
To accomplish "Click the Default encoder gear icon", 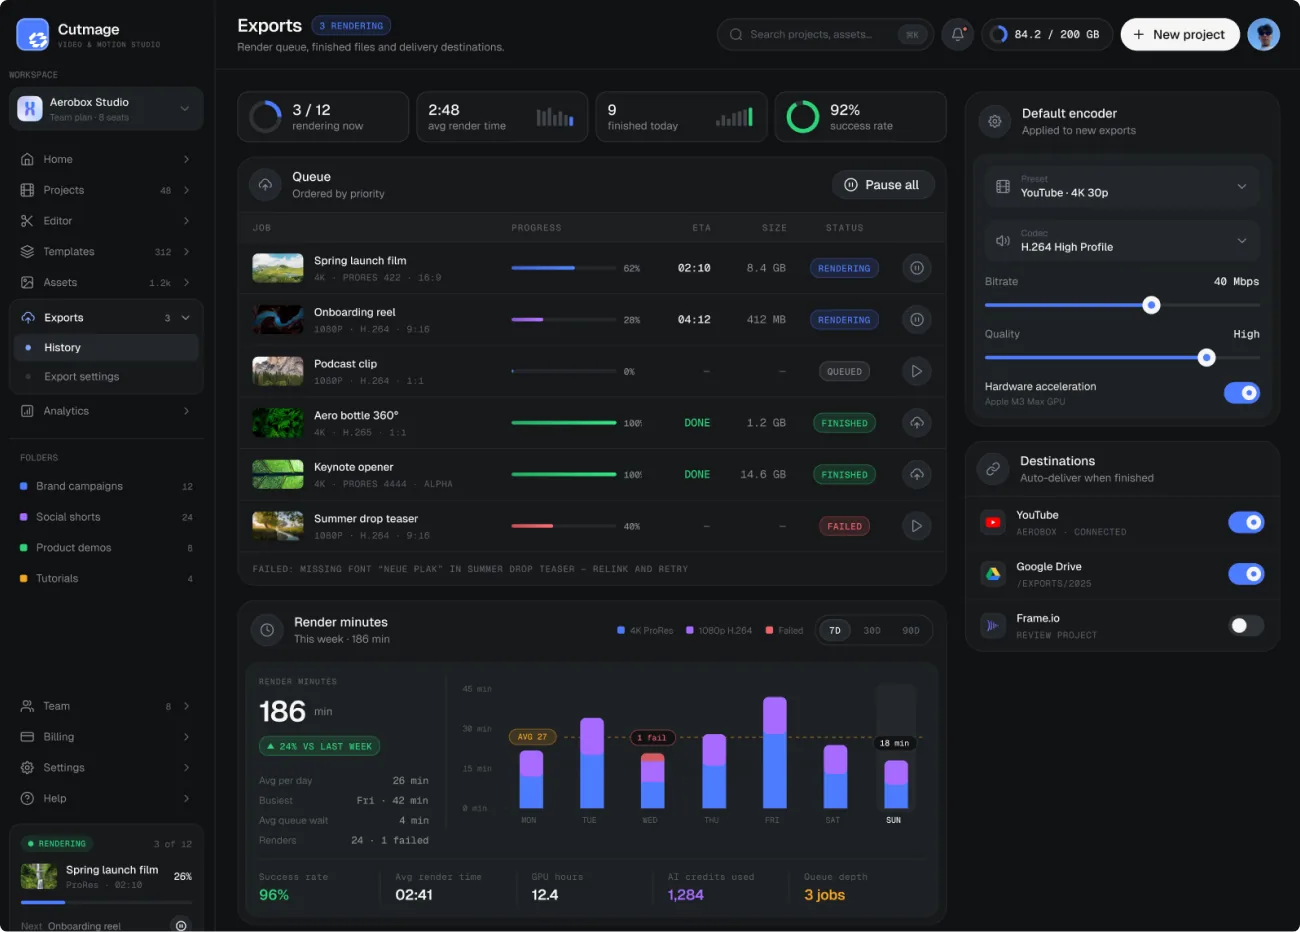I will click(x=995, y=121).
